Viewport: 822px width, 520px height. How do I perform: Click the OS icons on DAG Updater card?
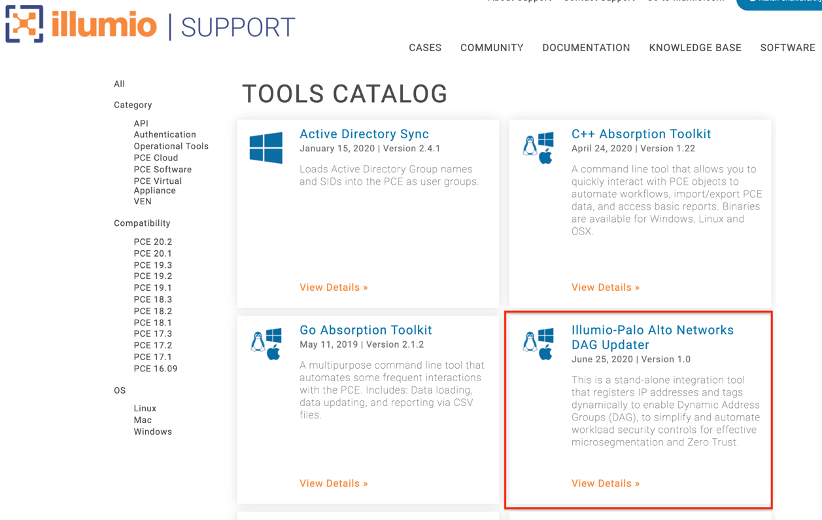538,344
